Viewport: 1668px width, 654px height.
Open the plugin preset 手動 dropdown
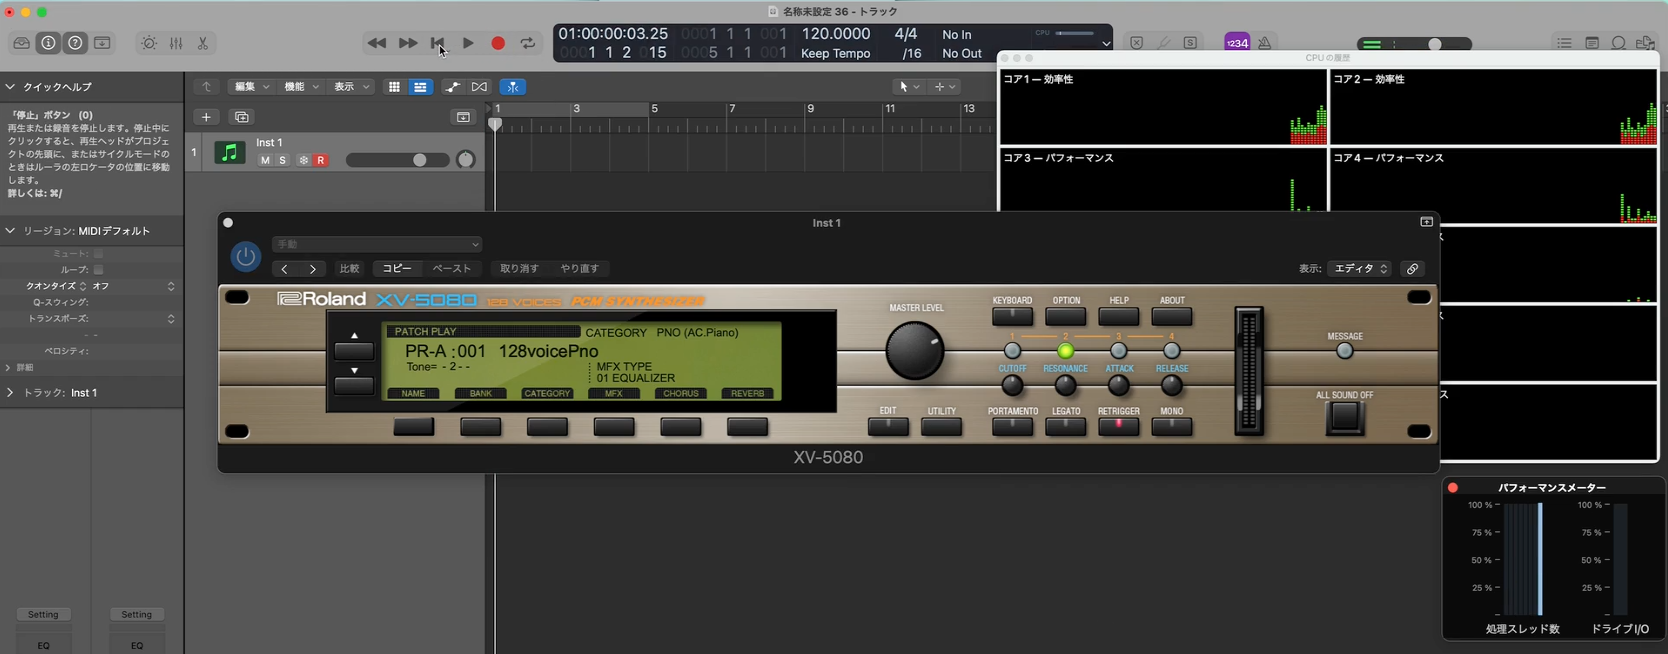(377, 244)
